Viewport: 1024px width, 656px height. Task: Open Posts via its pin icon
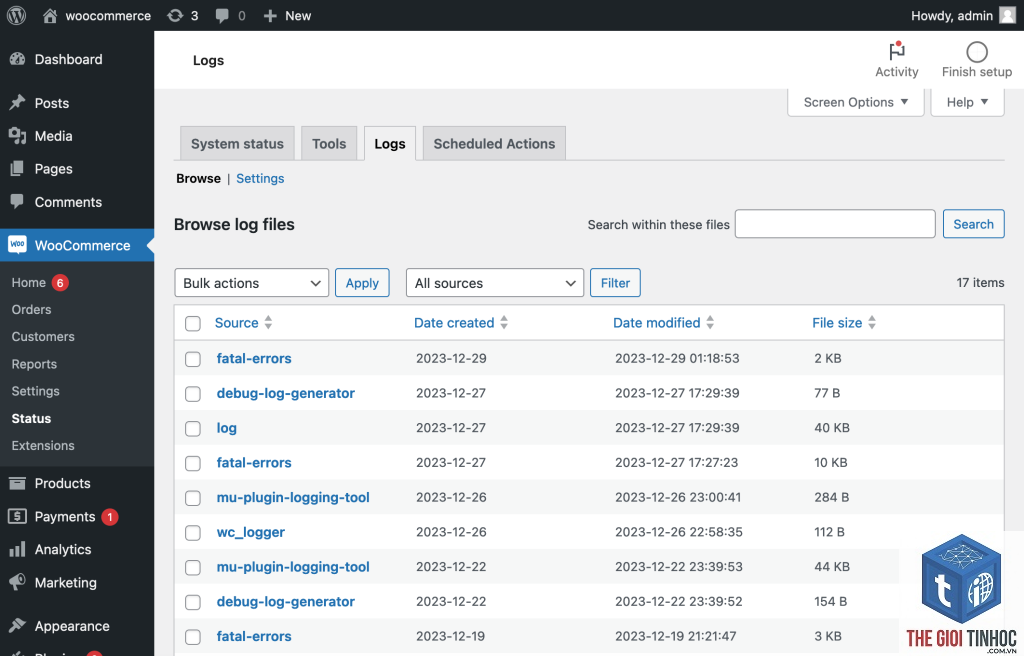[x=17, y=103]
